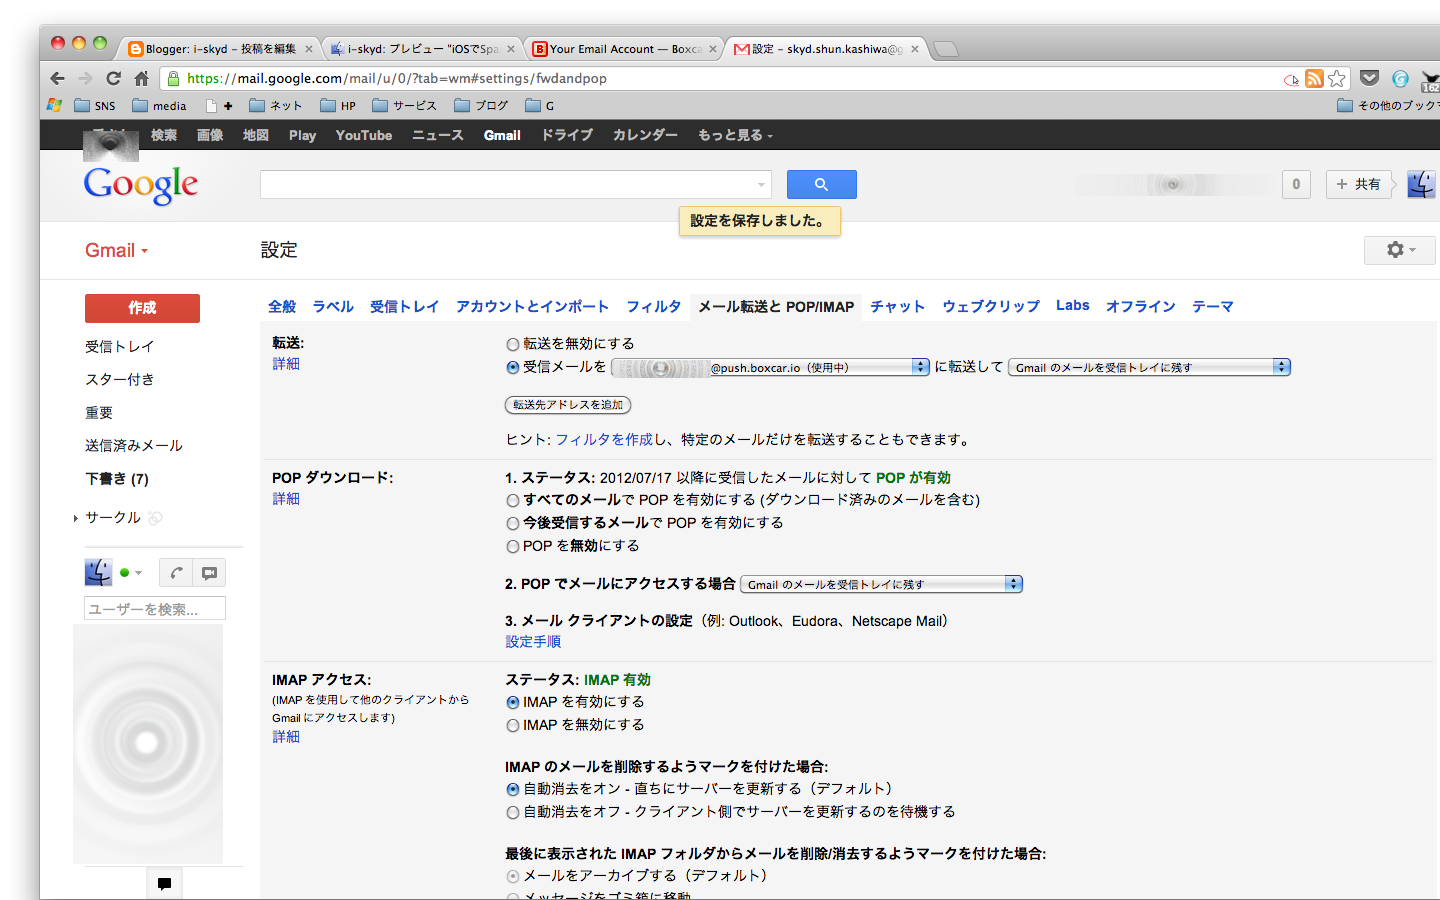Viewport: 1440px width, 900px height.
Task: Open the media bookmark folder
Action: pyautogui.click(x=160, y=105)
